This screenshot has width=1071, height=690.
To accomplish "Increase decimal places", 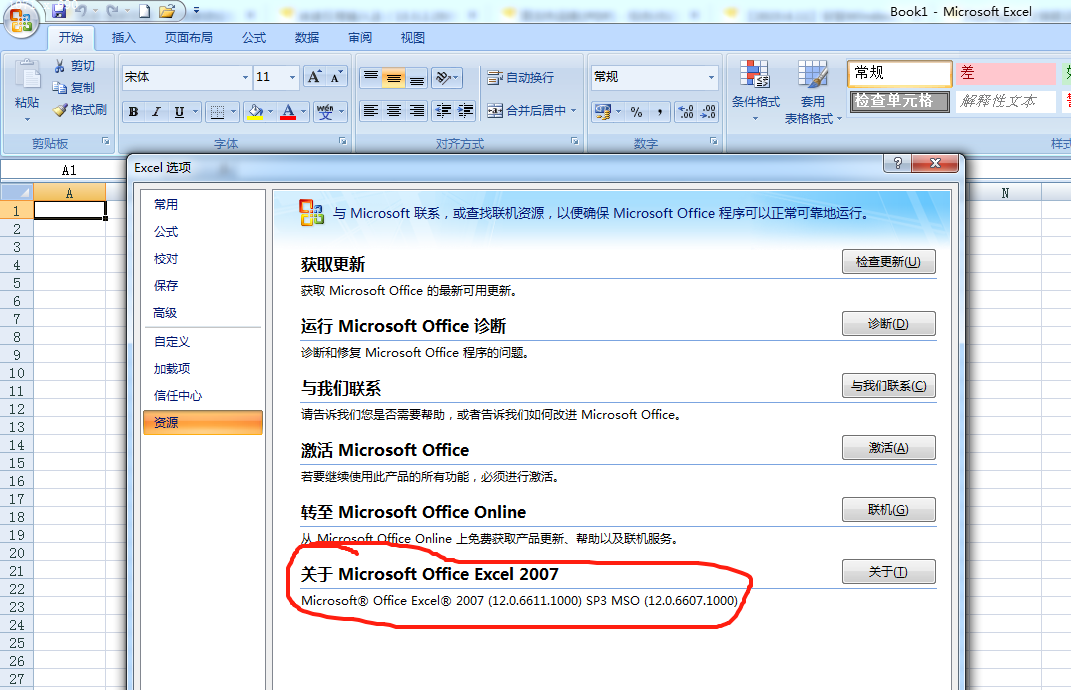I will 686,111.
